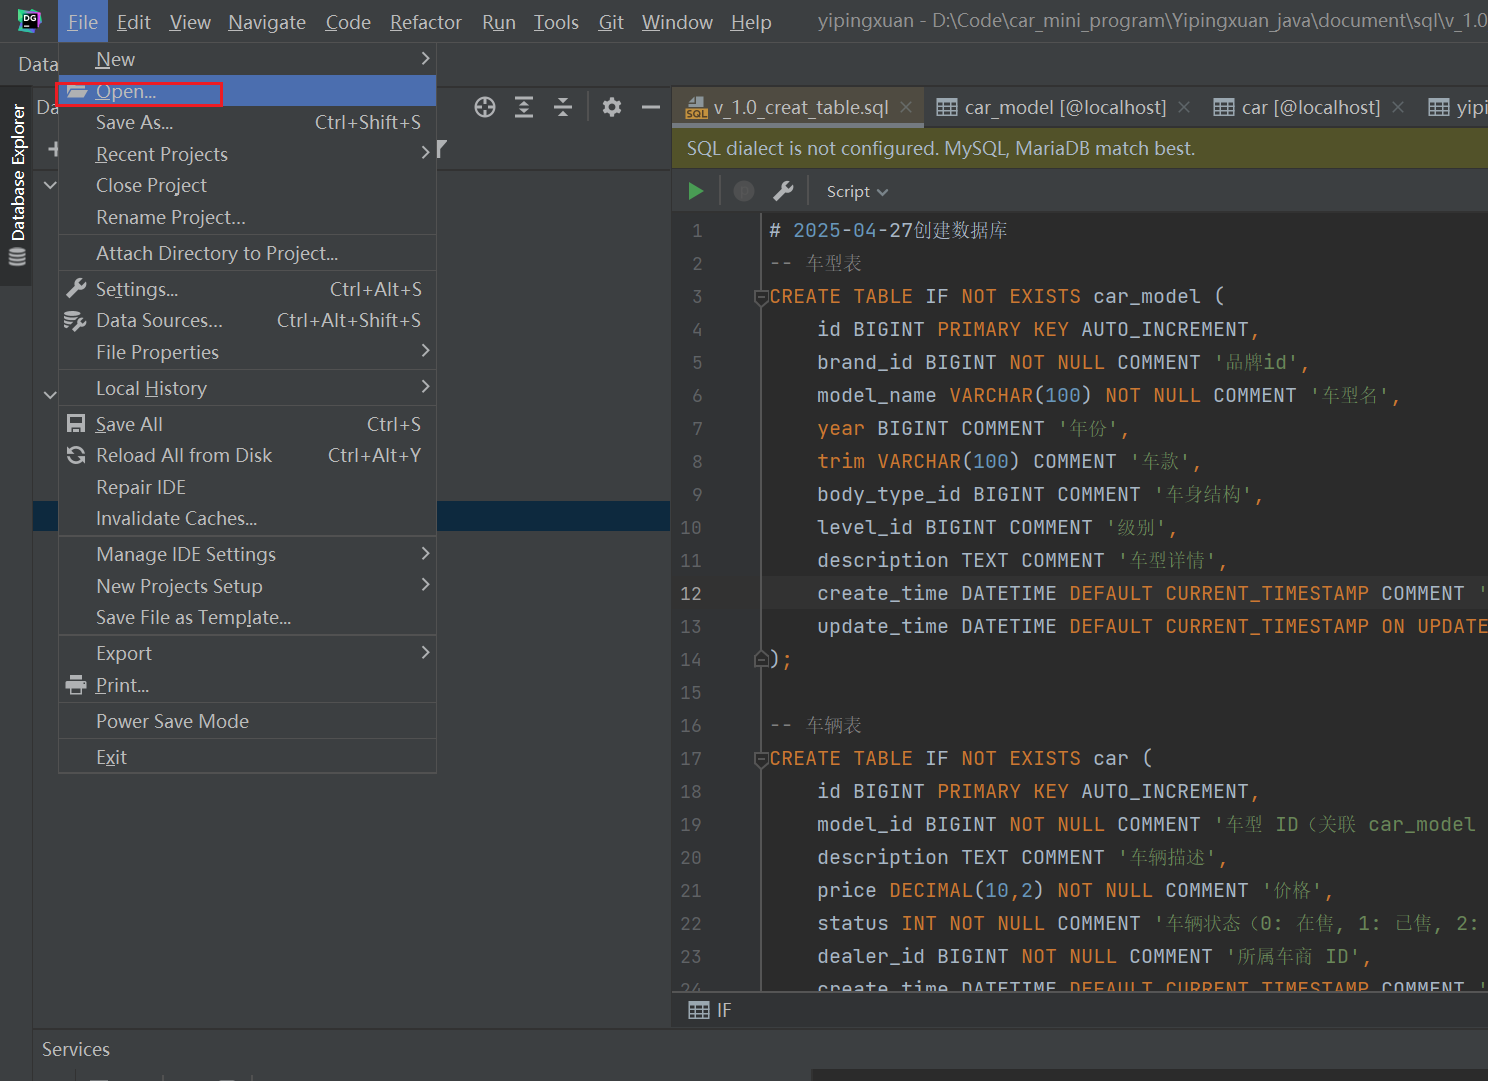The image size is (1488, 1081).
Task: Click the wrench icon in the editor toolbar
Action: point(783,191)
